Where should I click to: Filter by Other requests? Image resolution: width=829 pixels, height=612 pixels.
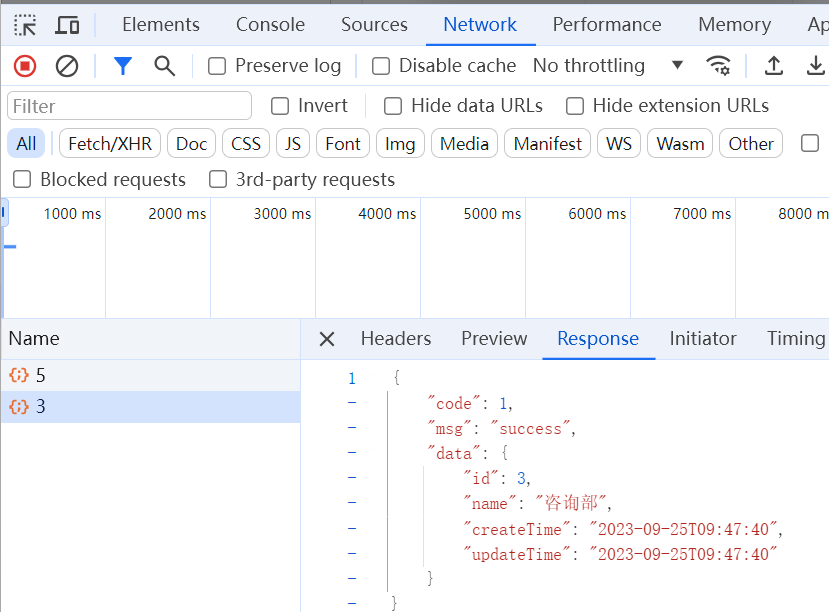tap(751, 144)
